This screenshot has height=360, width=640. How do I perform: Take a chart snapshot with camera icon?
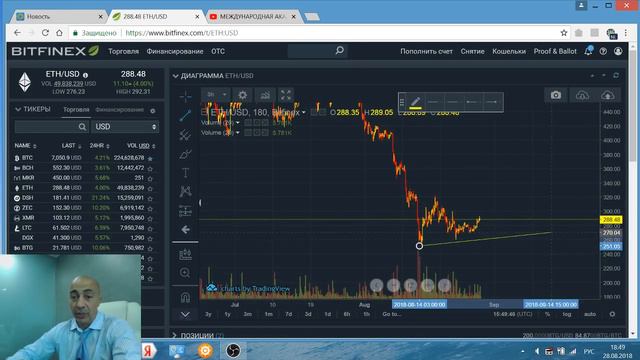(556, 95)
